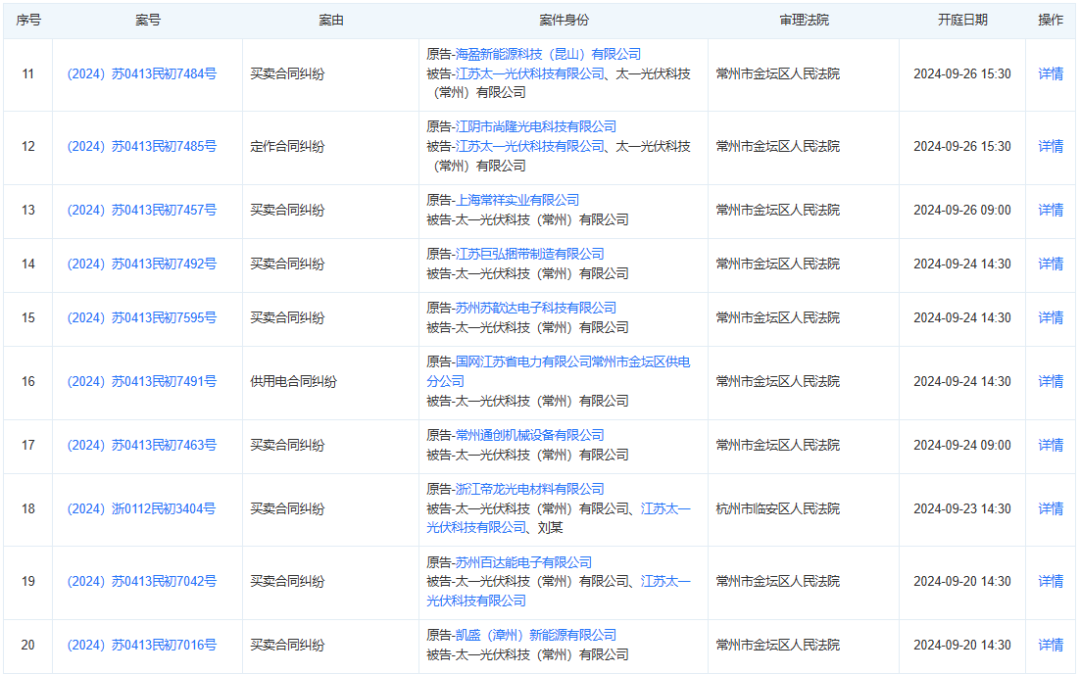Click defendant 江苏太一光伏科技有限公司 in row 12
1080x674 pixels.
click(529, 147)
